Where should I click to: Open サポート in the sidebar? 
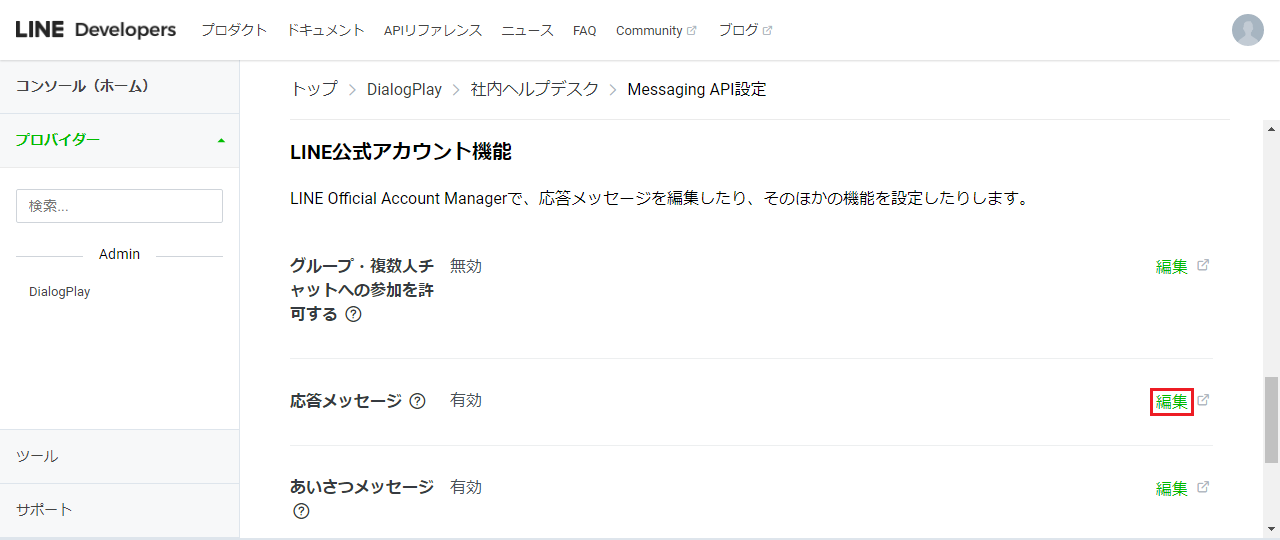[x=120, y=510]
